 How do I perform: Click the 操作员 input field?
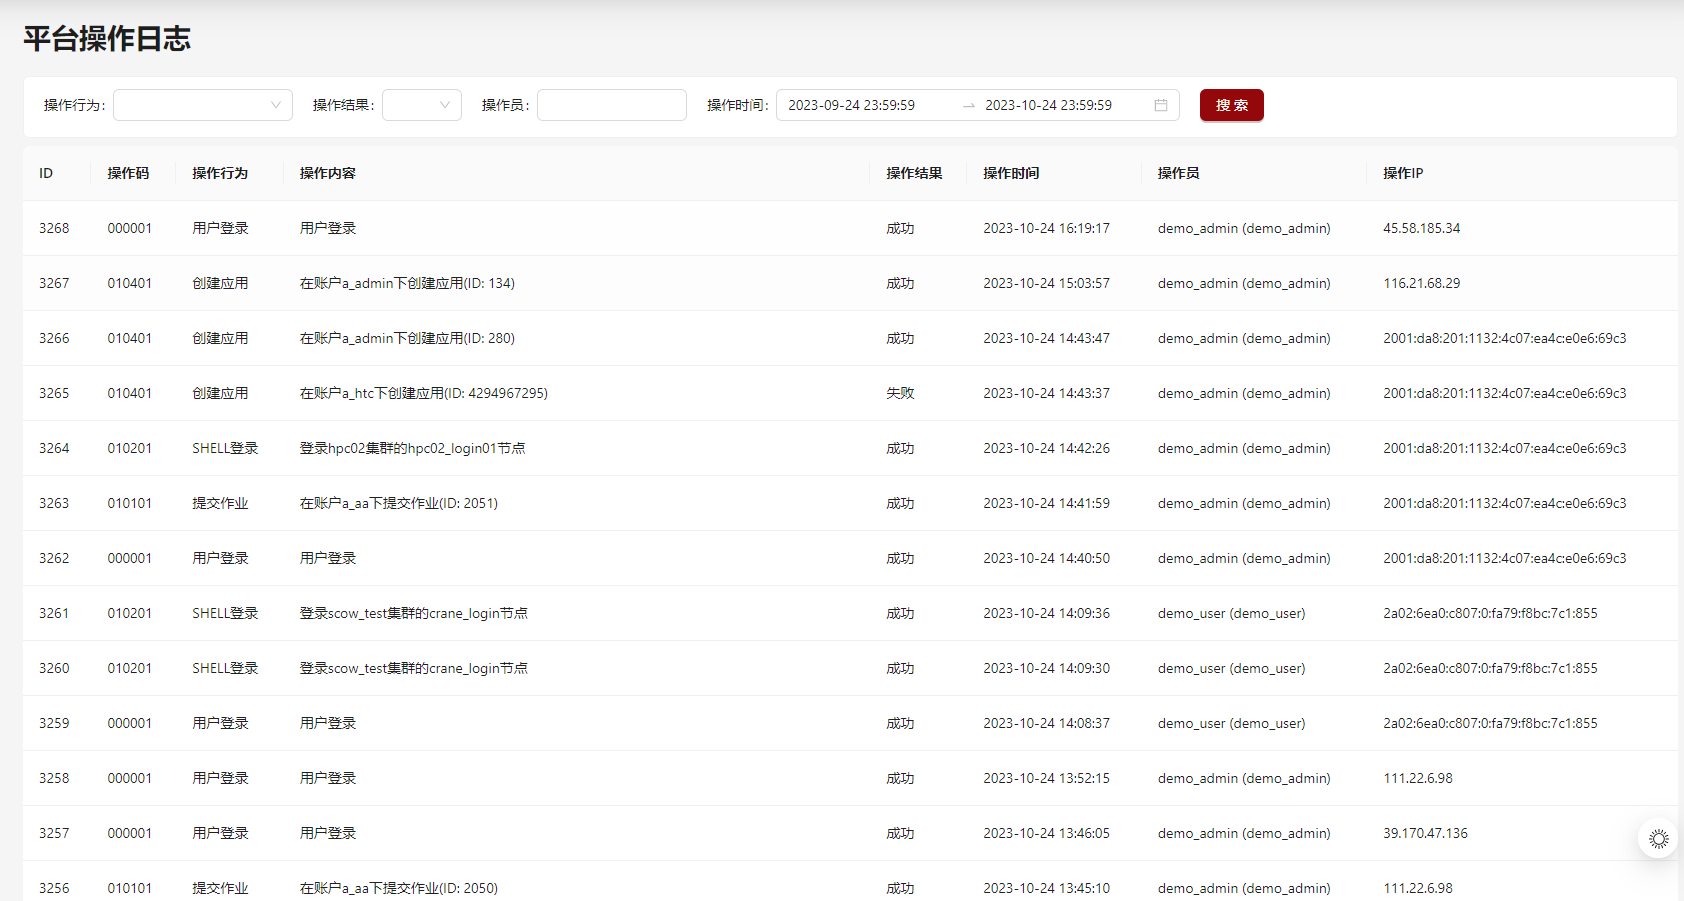click(611, 105)
